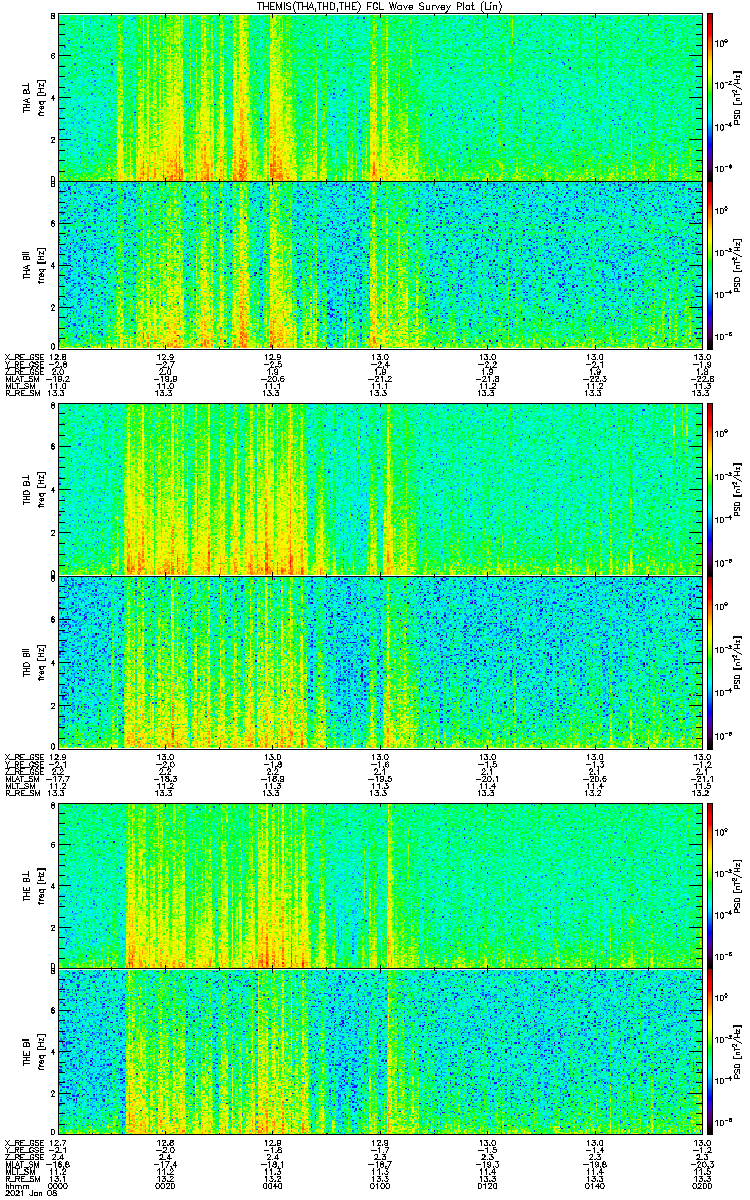Click the THE BL PSD color bar
Image resolution: width=750 pixels, height=1200 pixels.
click(710, 884)
